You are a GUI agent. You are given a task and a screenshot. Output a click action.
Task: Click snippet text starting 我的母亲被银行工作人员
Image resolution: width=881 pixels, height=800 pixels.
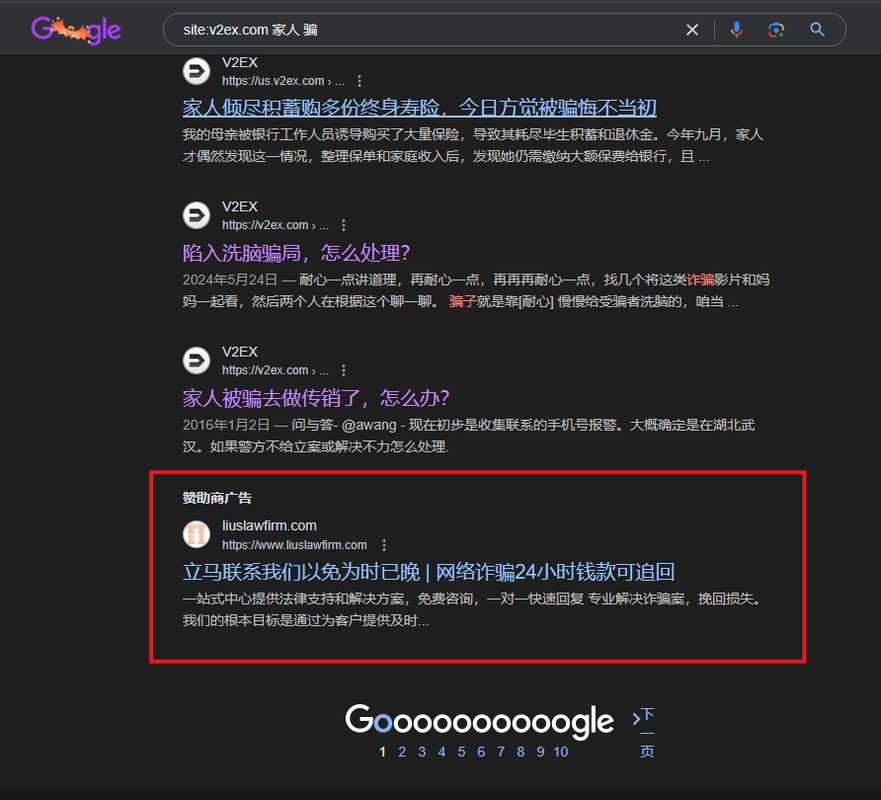[x=473, y=145]
